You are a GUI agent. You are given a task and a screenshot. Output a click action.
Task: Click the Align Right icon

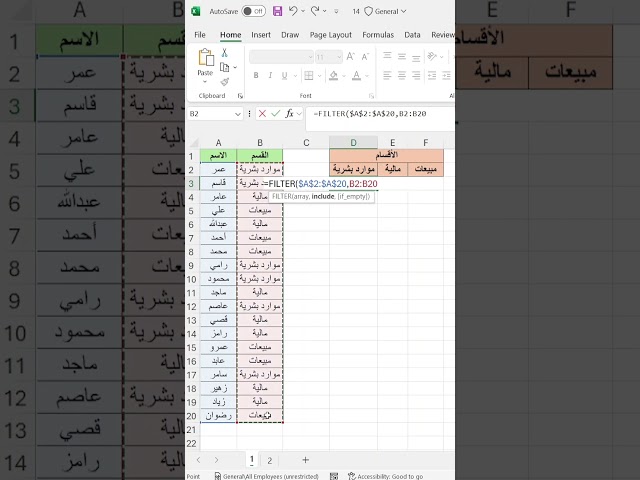coord(416,76)
